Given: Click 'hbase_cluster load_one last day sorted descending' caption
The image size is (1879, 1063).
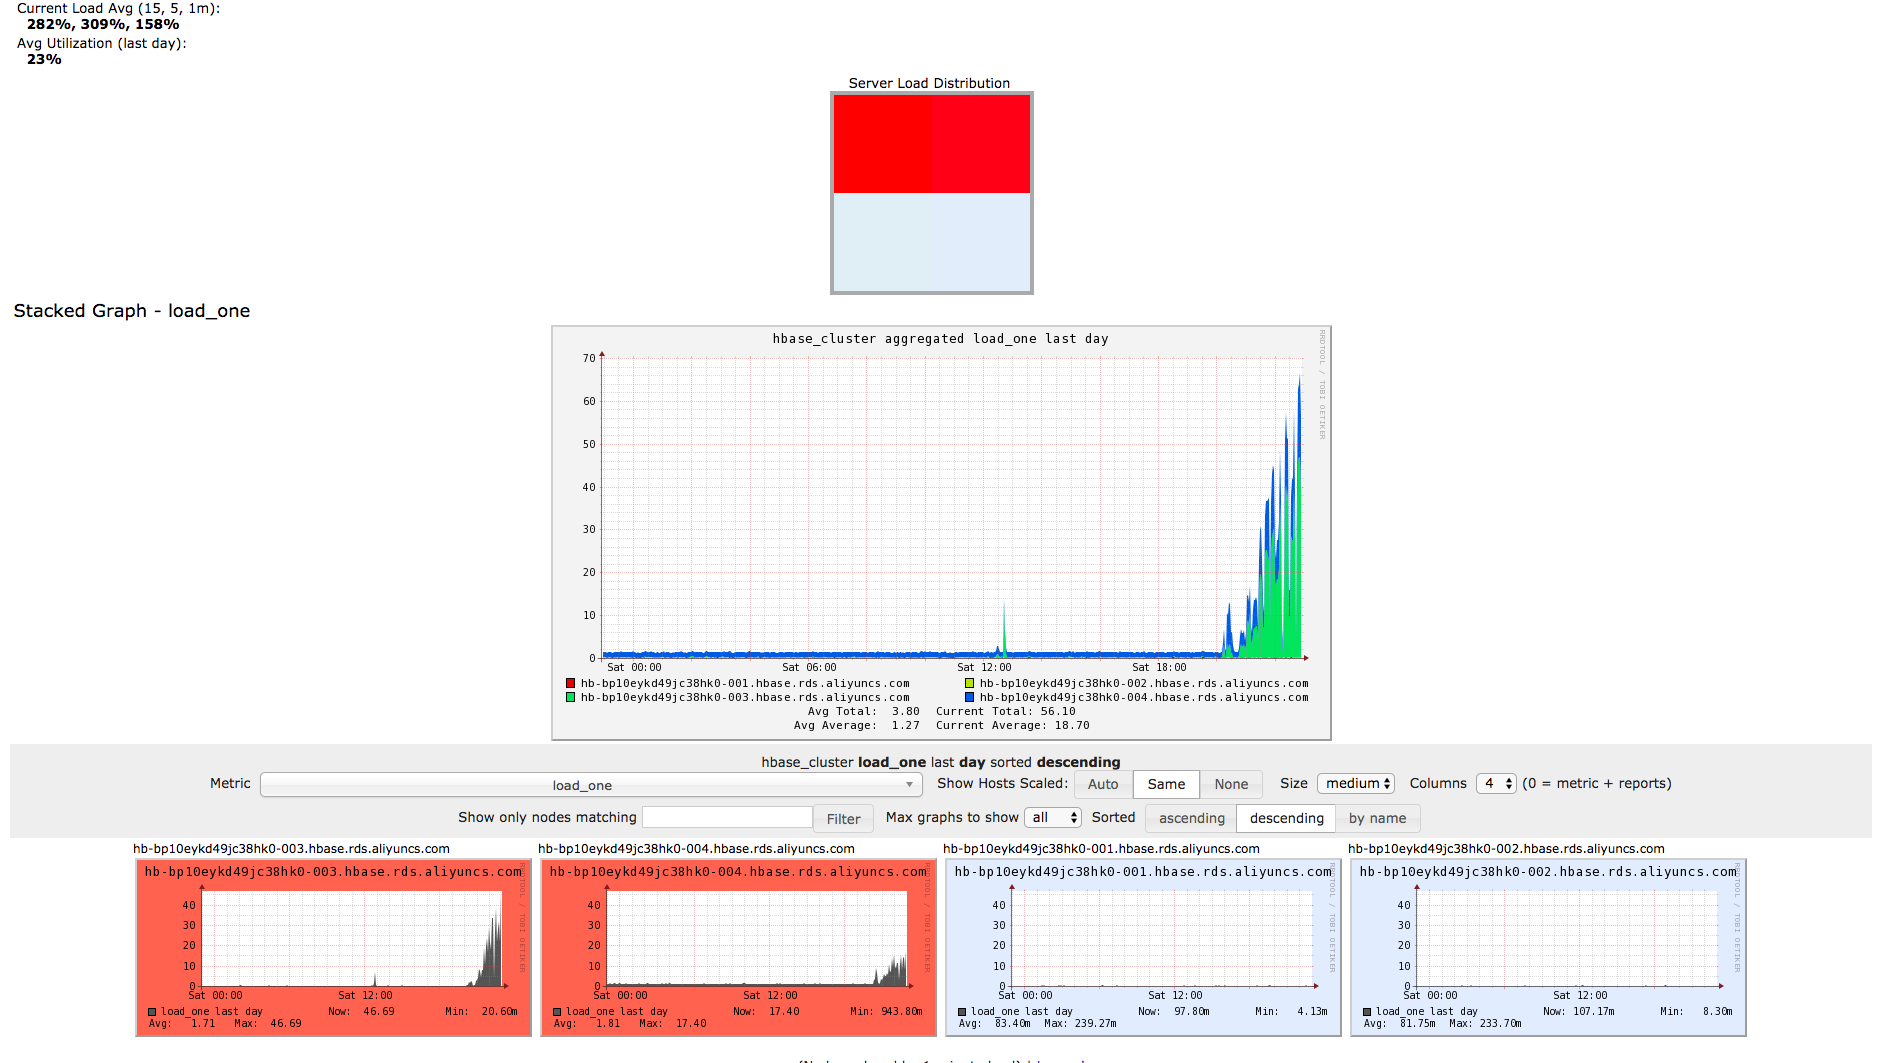Looking at the screenshot, I should 941,762.
